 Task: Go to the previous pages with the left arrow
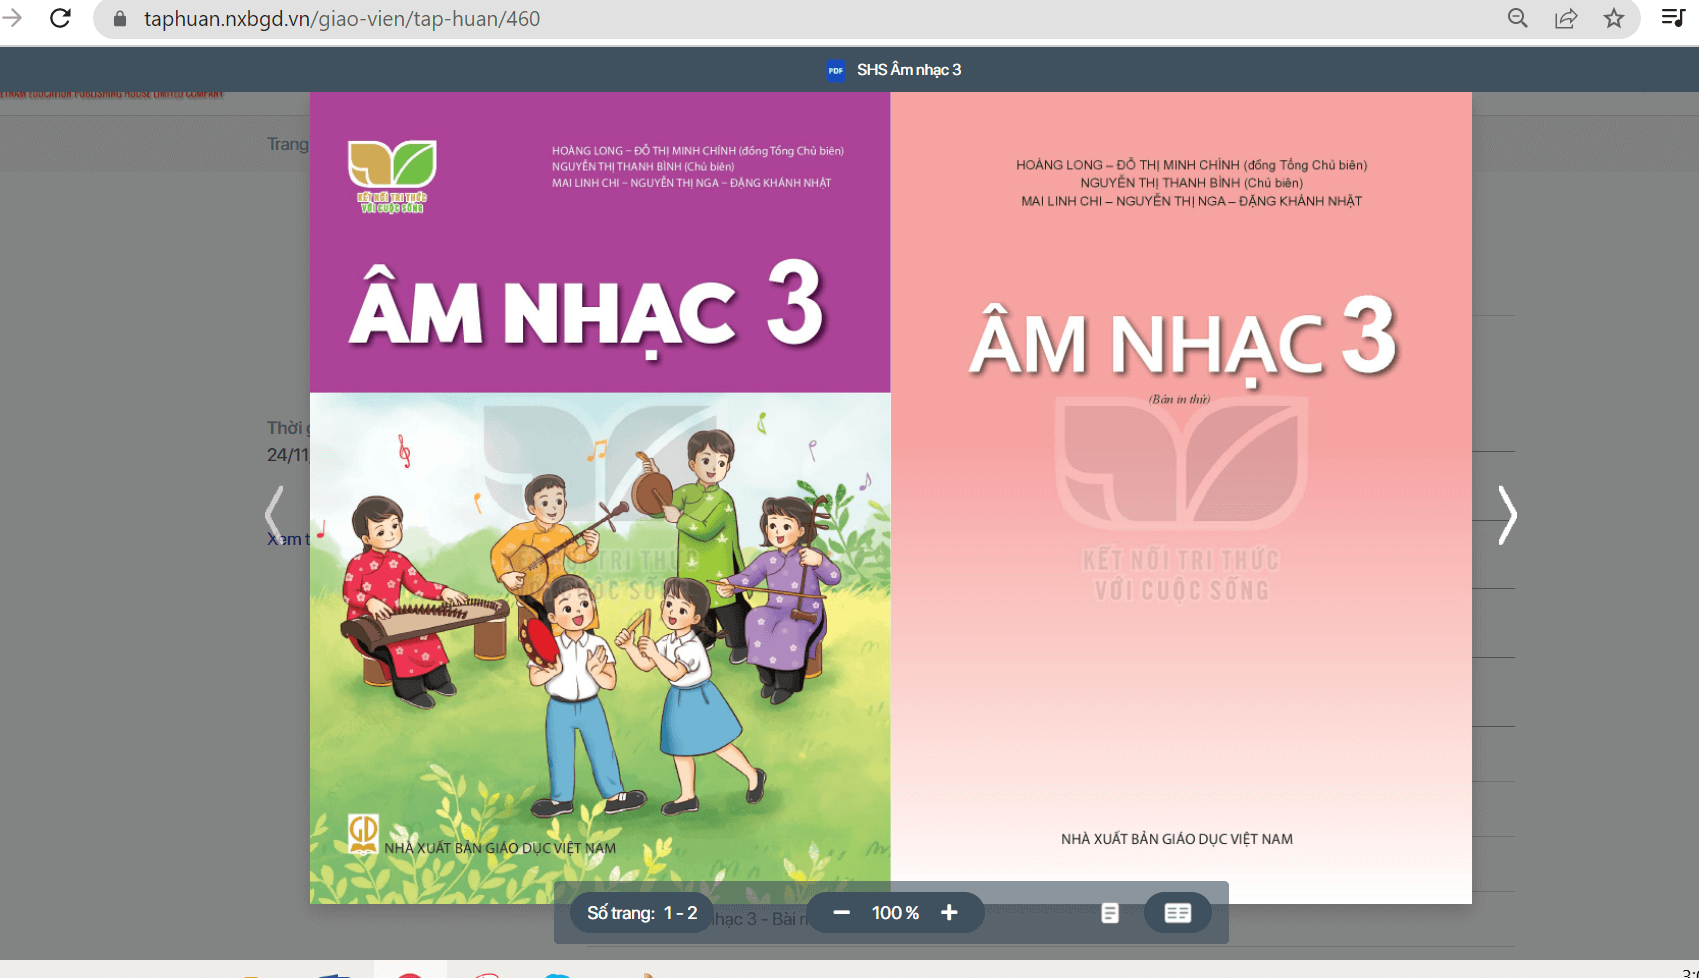pyautogui.click(x=275, y=515)
